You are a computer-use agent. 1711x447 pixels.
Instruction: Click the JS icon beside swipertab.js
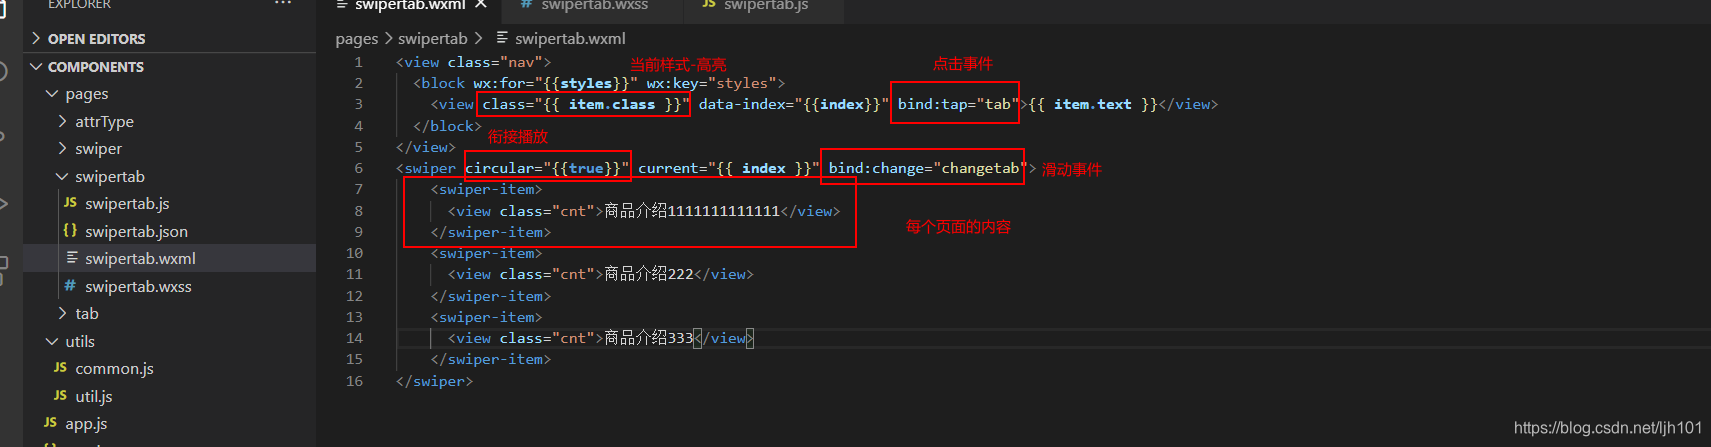pos(70,203)
